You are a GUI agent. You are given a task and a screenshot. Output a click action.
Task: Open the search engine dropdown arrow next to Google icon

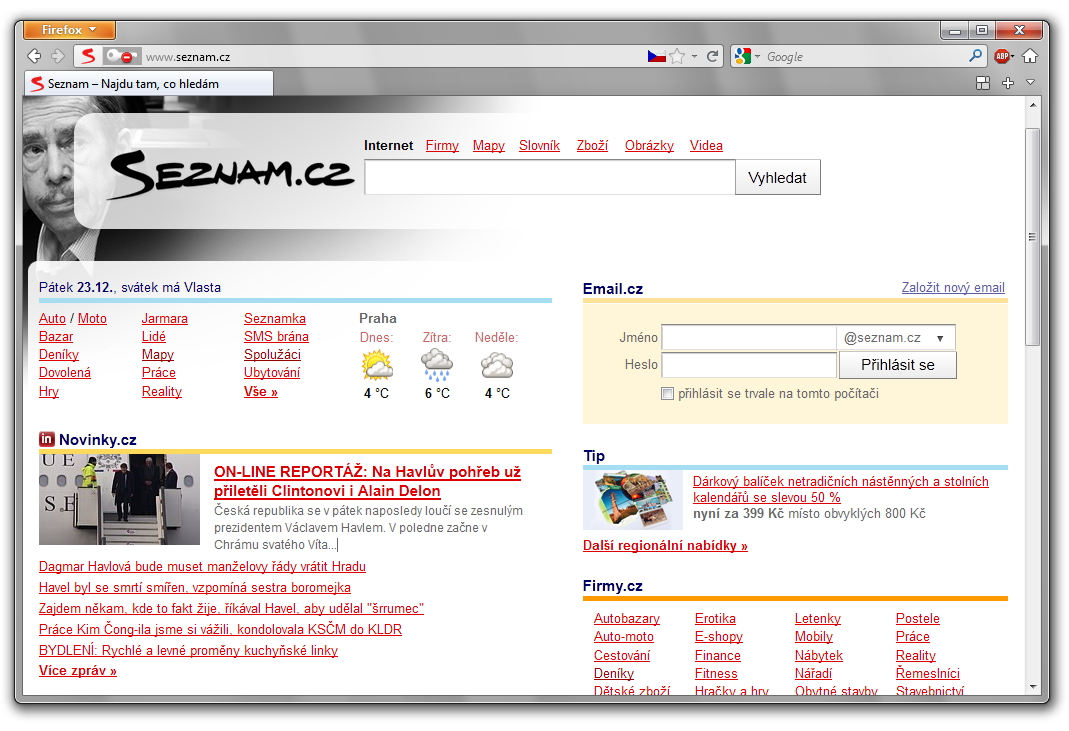(x=757, y=57)
